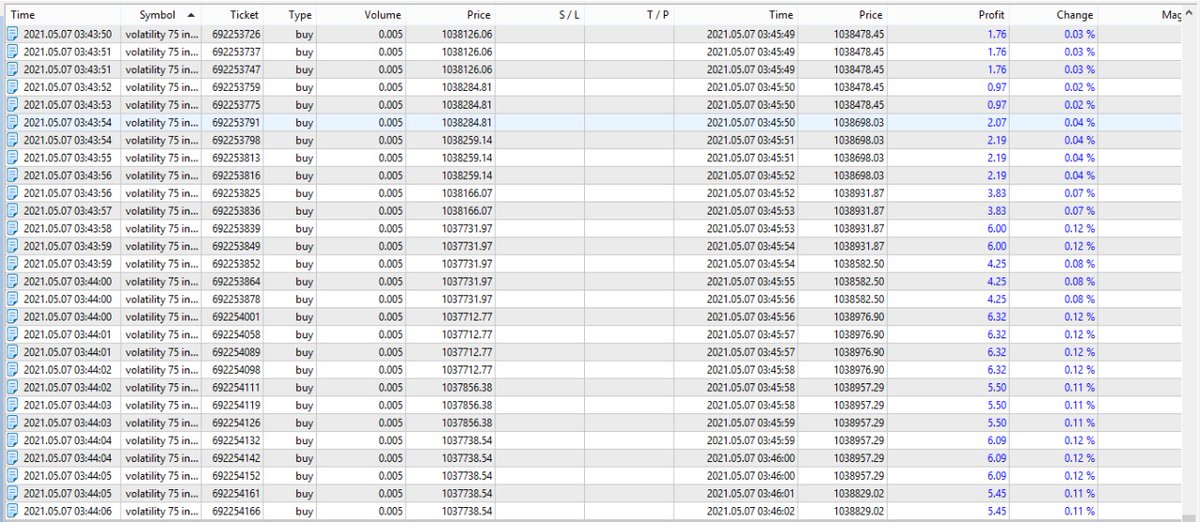Sort trades by the Volume column header
Screen dimensions: 1200x522
361,15
